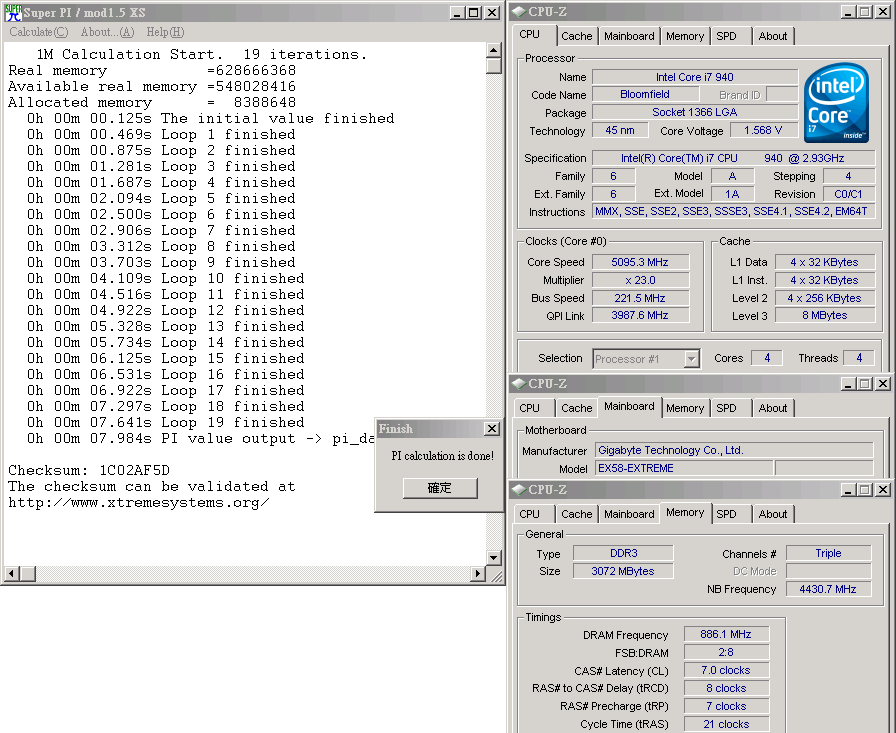Click the Level 3 cache value 8 MBytes

(825, 315)
